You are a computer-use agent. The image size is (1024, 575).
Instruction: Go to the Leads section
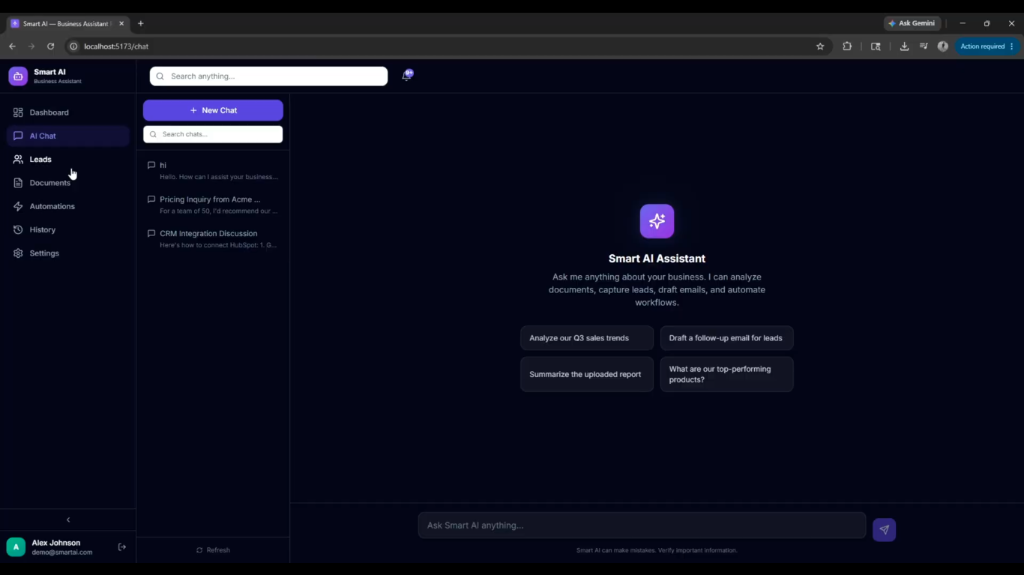[x=68, y=159]
